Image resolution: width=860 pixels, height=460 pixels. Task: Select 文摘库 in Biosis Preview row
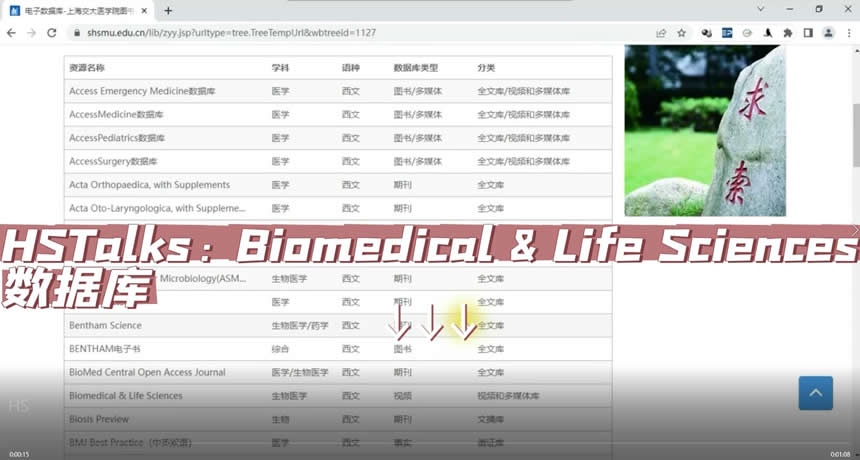490,419
